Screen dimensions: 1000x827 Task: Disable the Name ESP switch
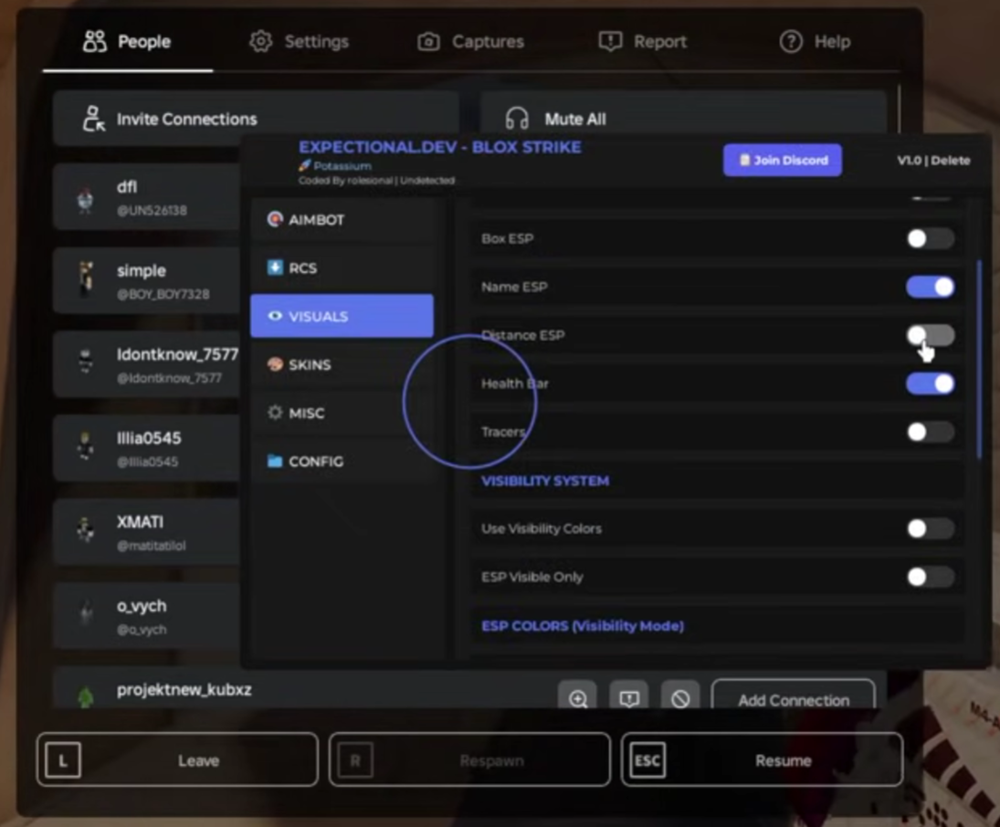tap(929, 287)
